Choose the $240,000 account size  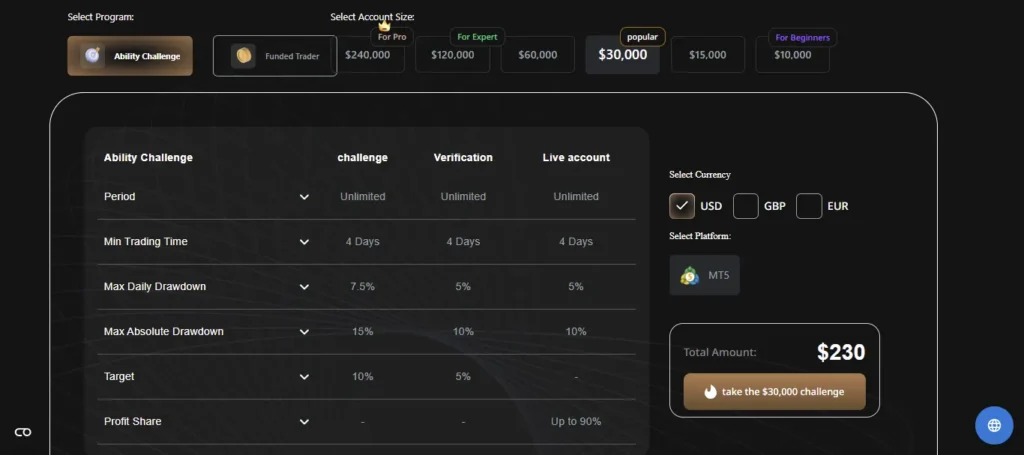[x=370, y=55]
